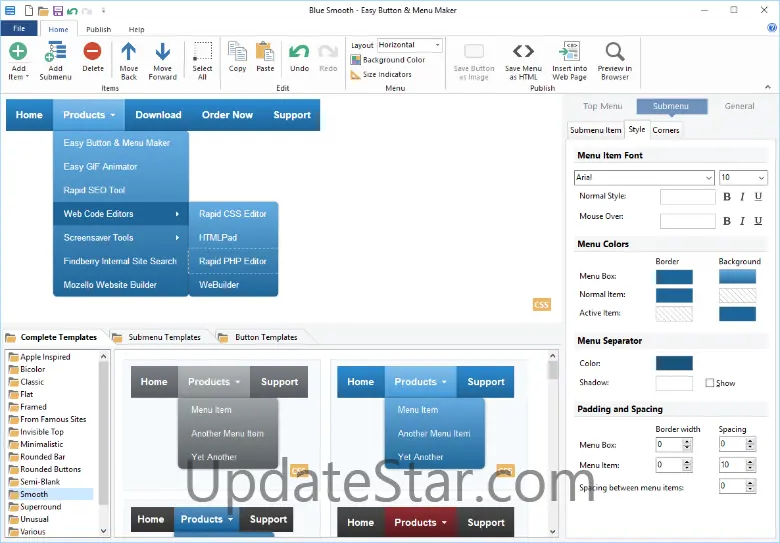Click Save Button as Image

pyautogui.click(x=474, y=61)
